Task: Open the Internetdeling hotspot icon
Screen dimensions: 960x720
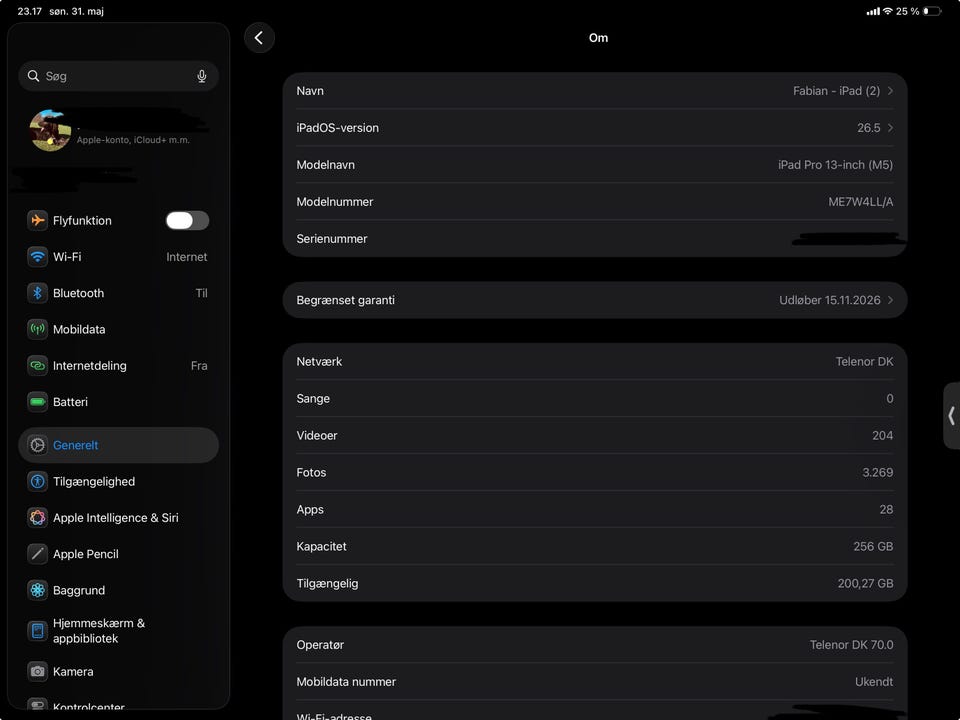Action: click(37, 366)
